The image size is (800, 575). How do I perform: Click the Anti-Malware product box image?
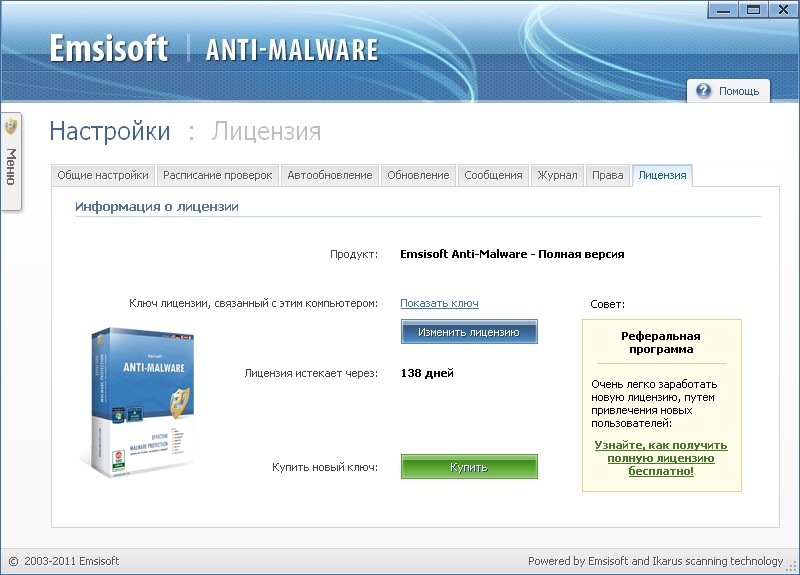pyautogui.click(x=140, y=401)
